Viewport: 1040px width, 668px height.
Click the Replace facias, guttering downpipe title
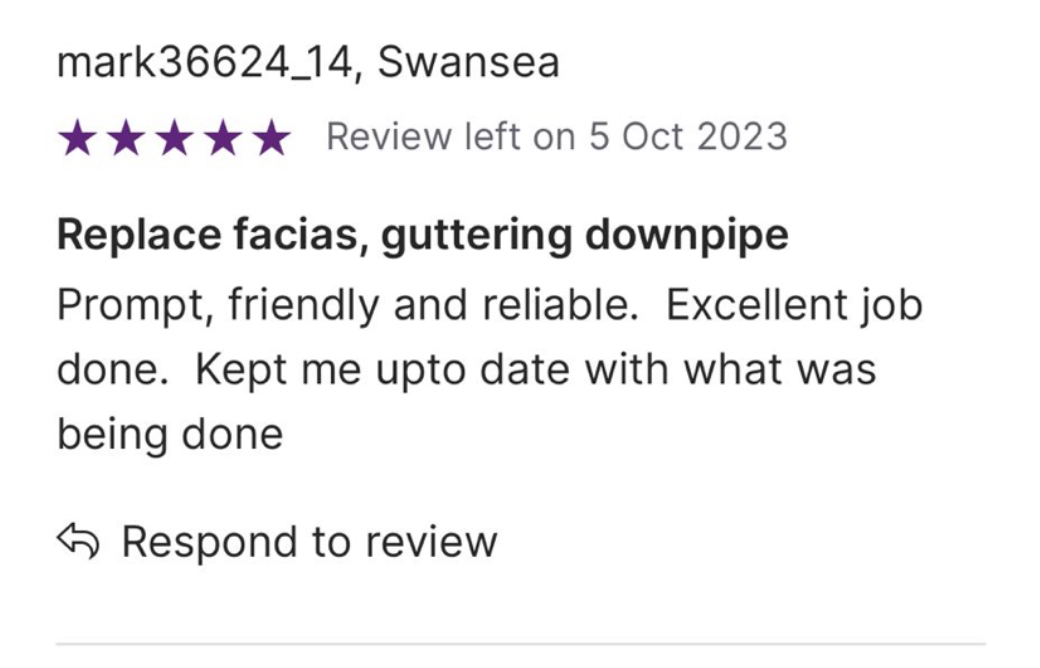pos(422,235)
